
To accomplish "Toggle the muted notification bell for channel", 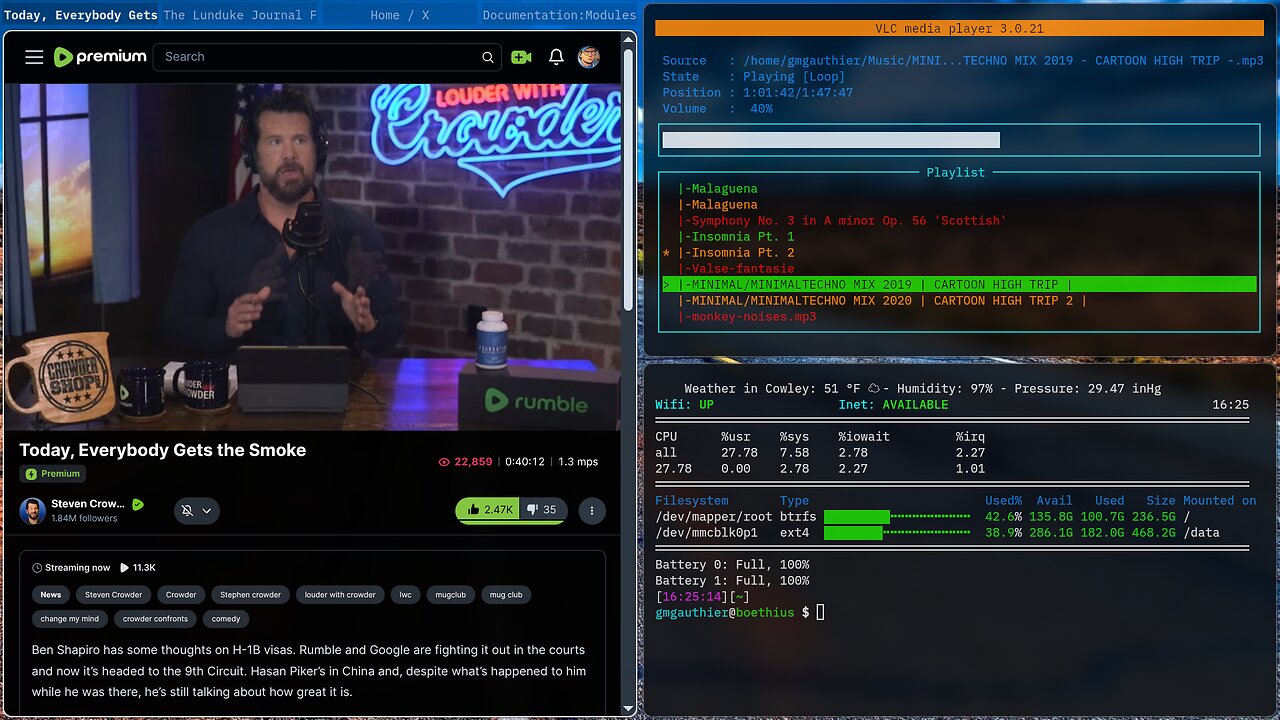I will click(187, 510).
